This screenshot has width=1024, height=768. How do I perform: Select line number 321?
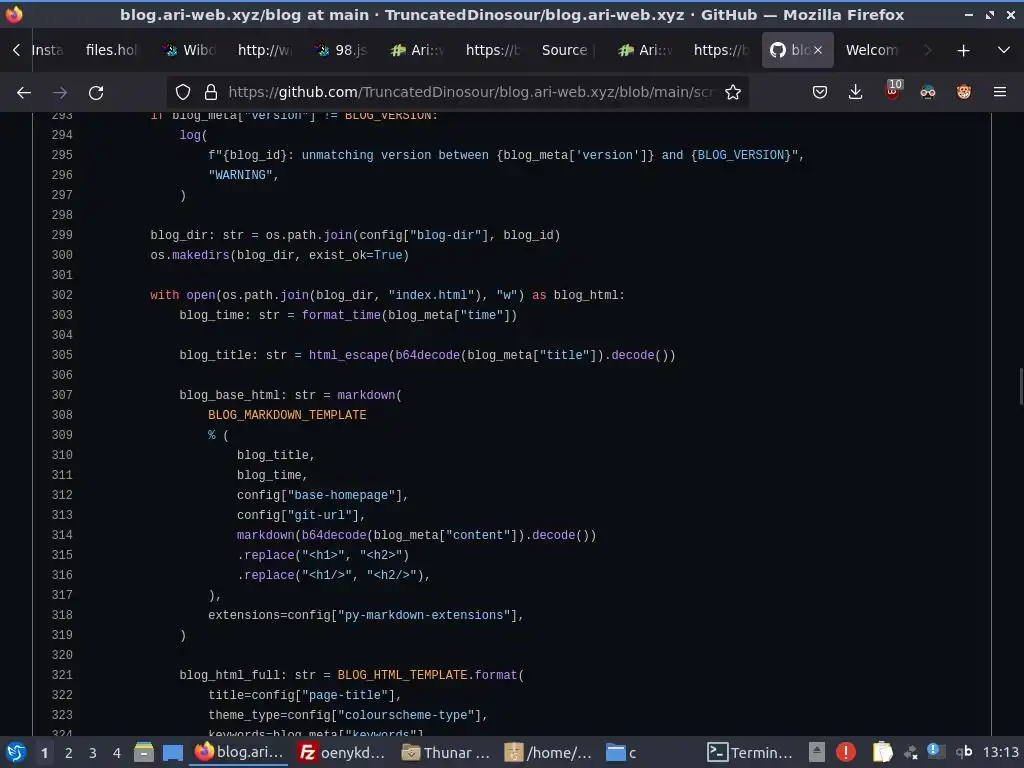(62, 675)
